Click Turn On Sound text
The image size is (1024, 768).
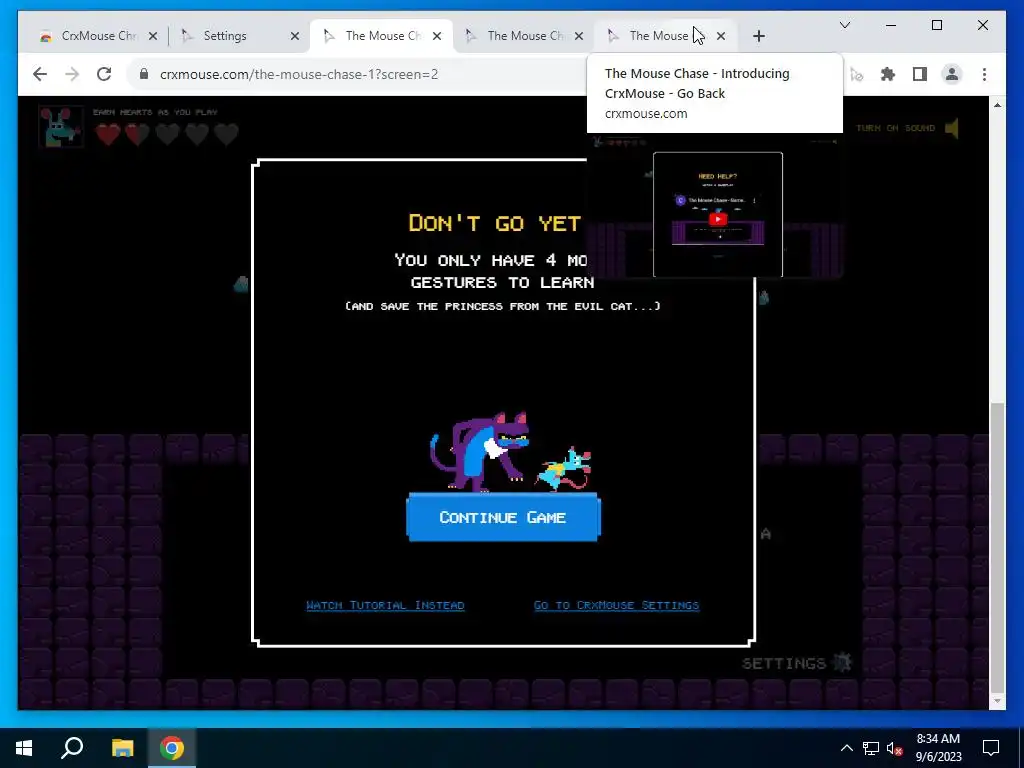pyautogui.click(x=895, y=128)
